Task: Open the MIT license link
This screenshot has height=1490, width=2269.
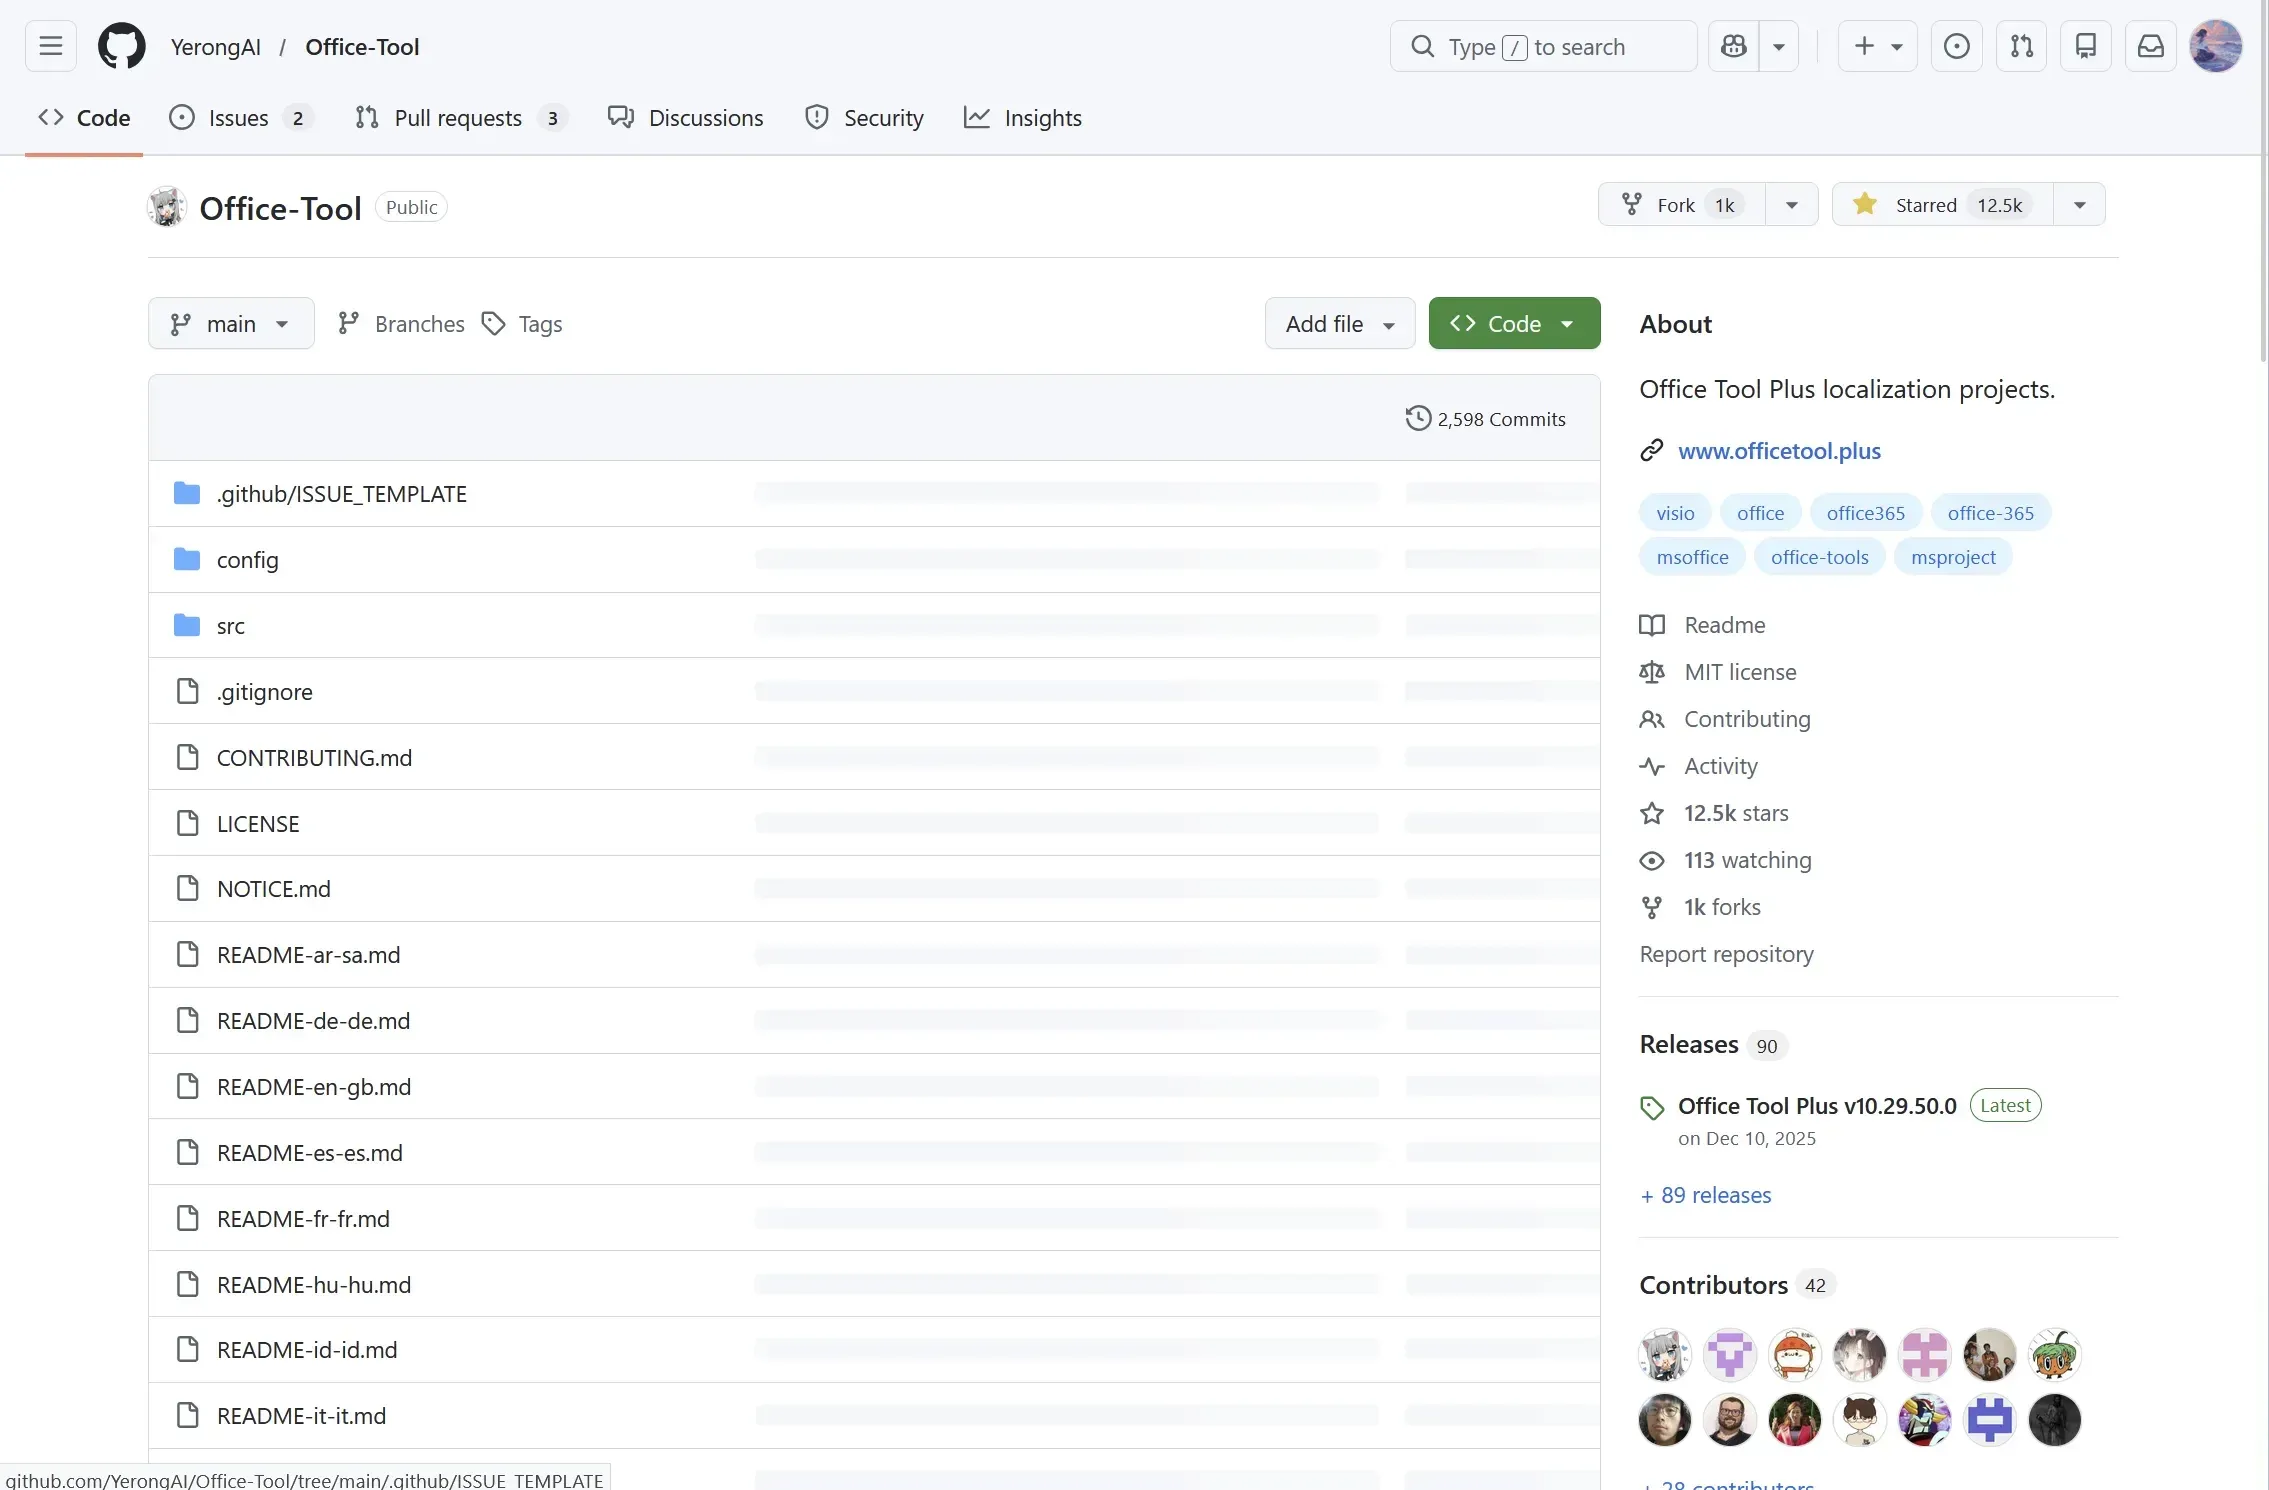Action: 1740,672
